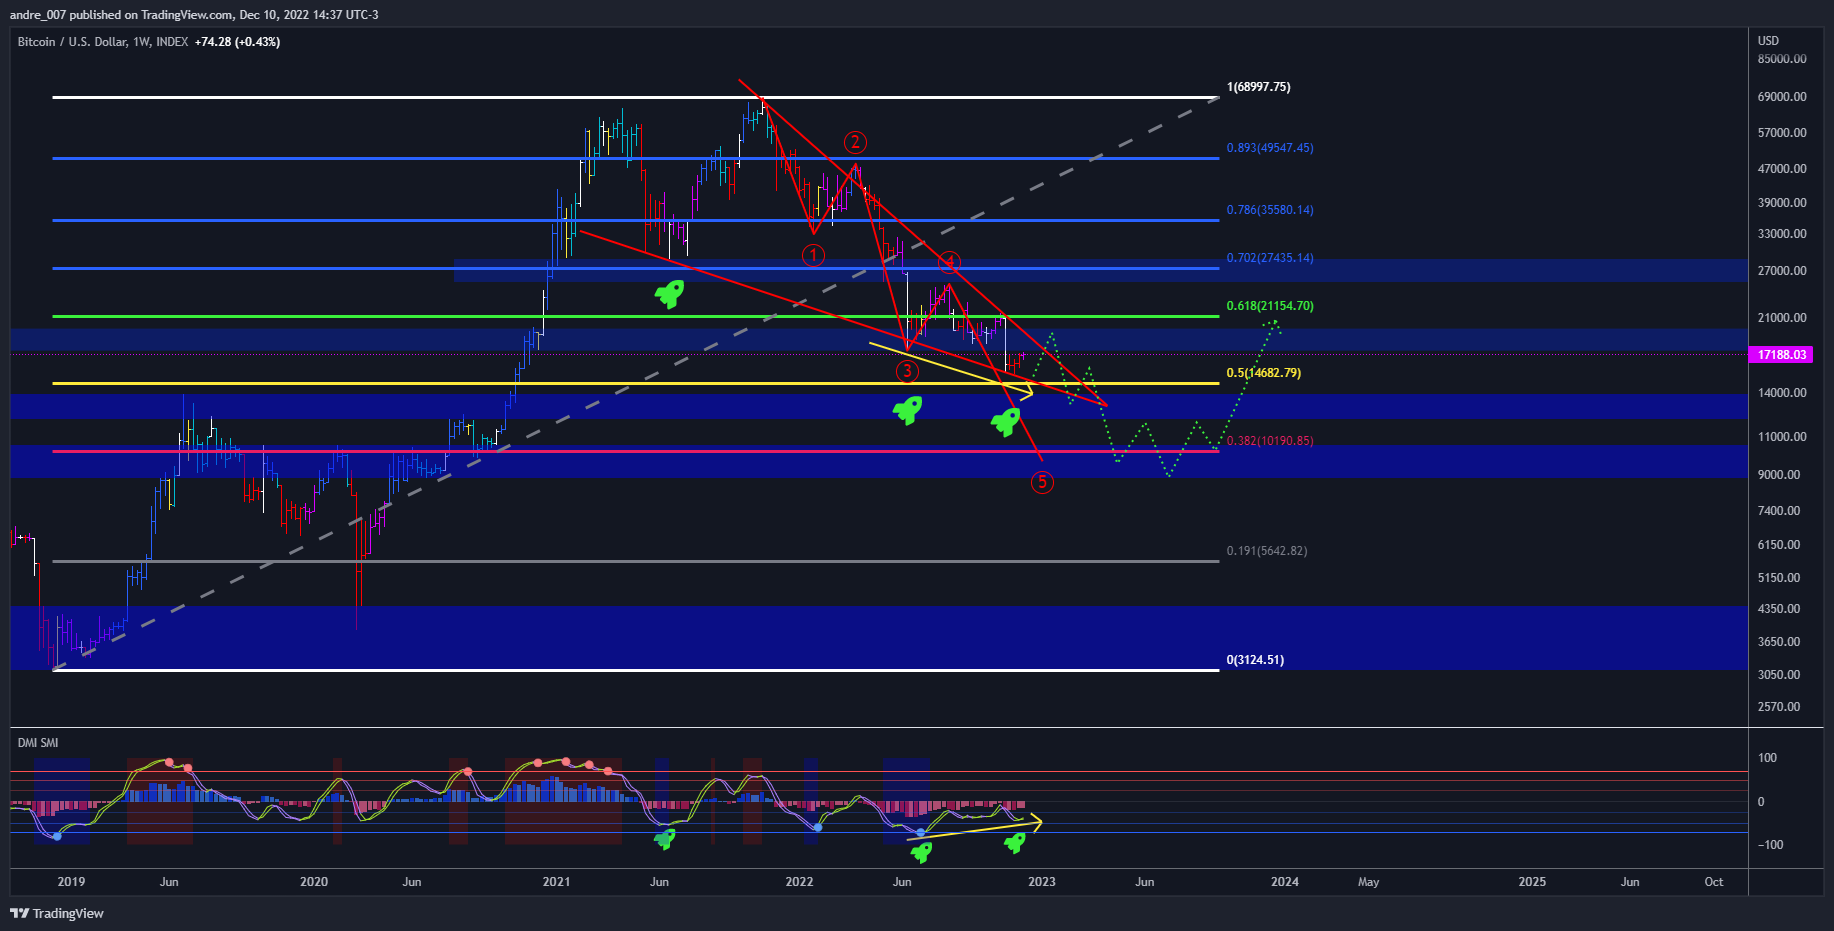Select the 0.702(27435.14) Fibonacci label
The image size is (1834, 931).
tap(1270, 258)
